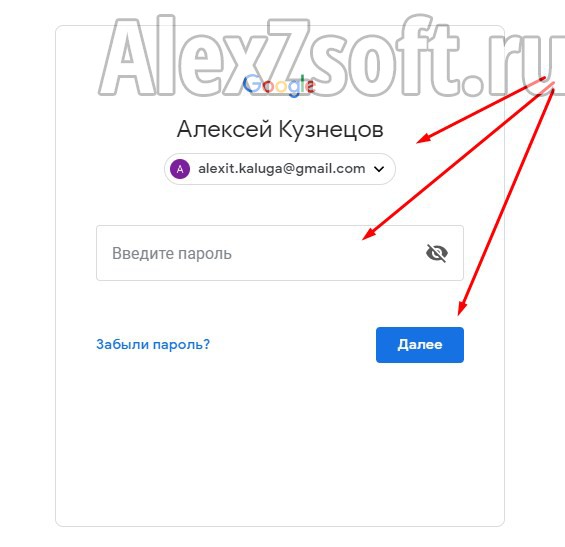Screen dimensions: 565x547
Task: Expand the account switcher chevron arrow
Action: pyautogui.click(x=379, y=169)
